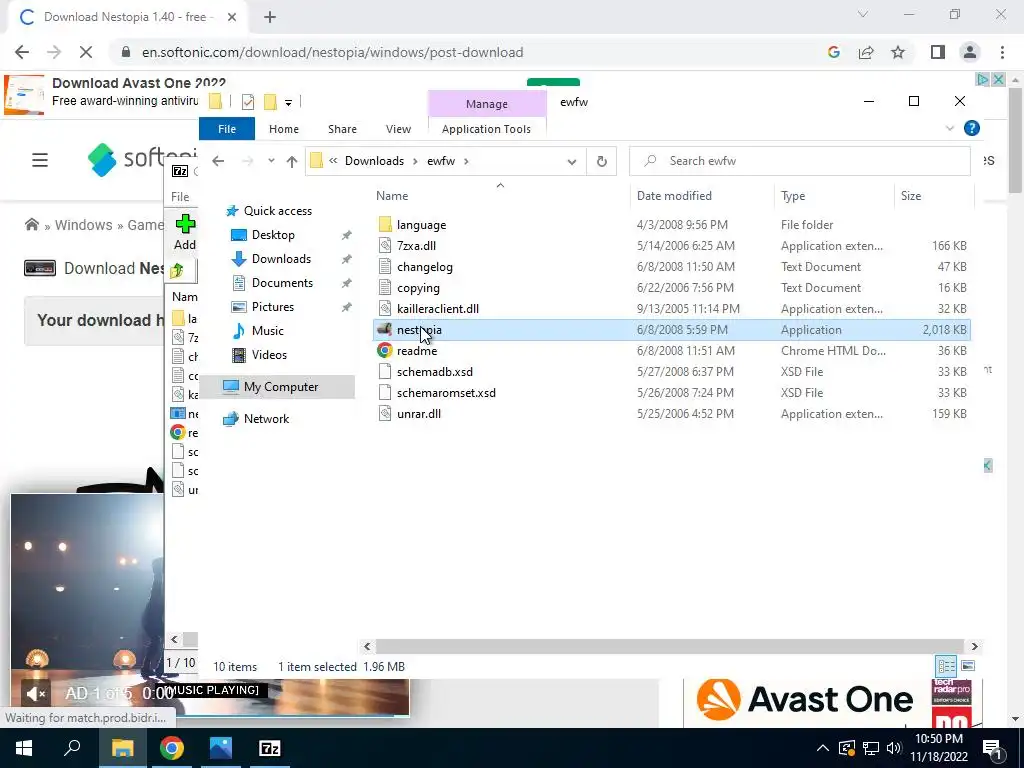Switch to Details view layout icon
The width and height of the screenshot is (1024, 768).
[x=946, y=665]
